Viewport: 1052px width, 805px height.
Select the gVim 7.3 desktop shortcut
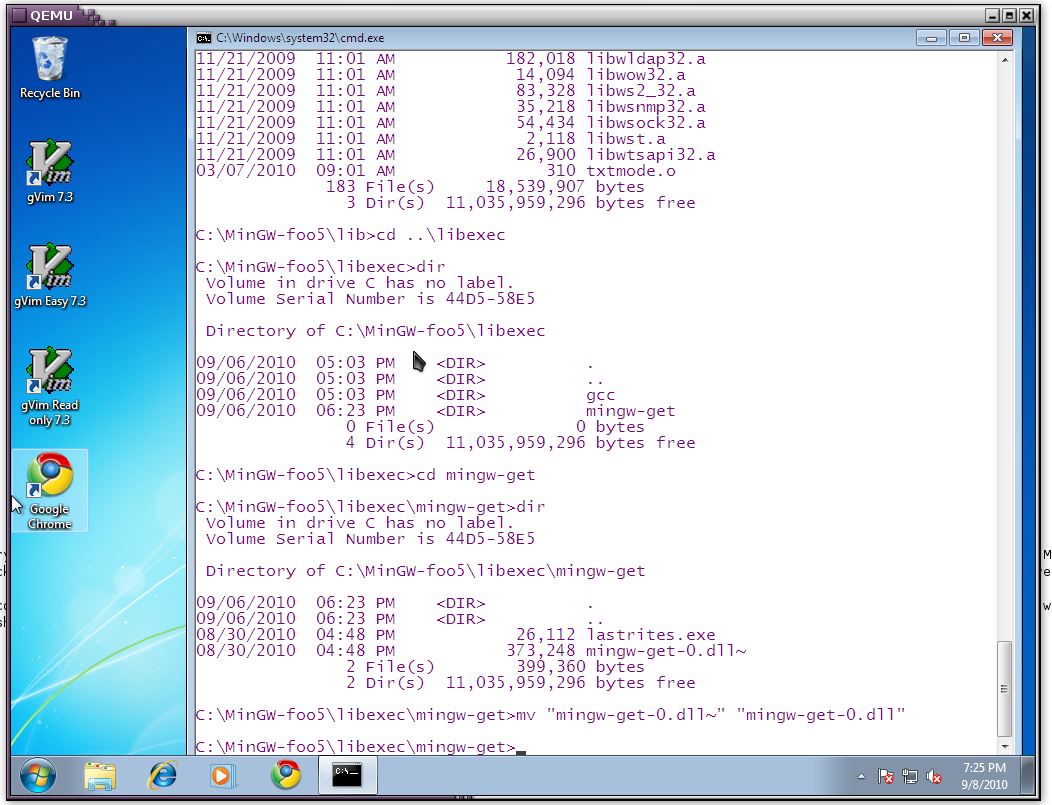point(50,170)
